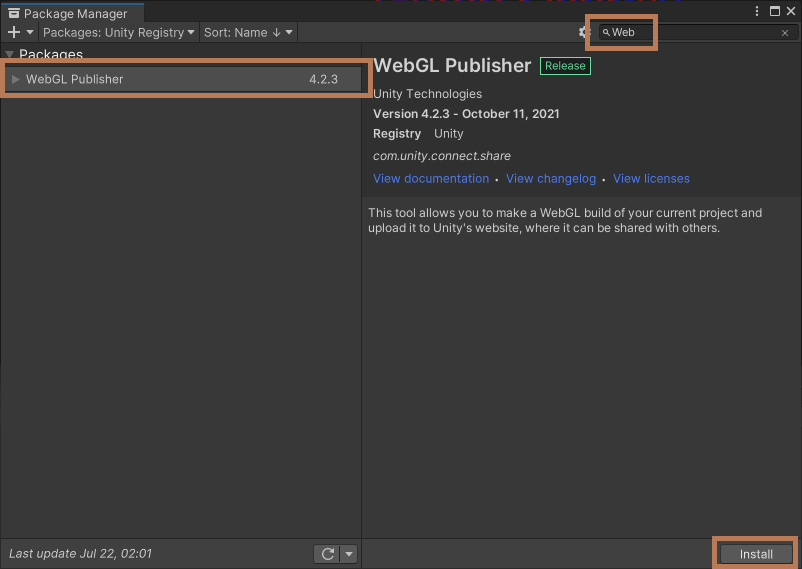This screenshot has width=802, height=569.
Task: Click the package description paragraph
Action: (x=565, y=220)
